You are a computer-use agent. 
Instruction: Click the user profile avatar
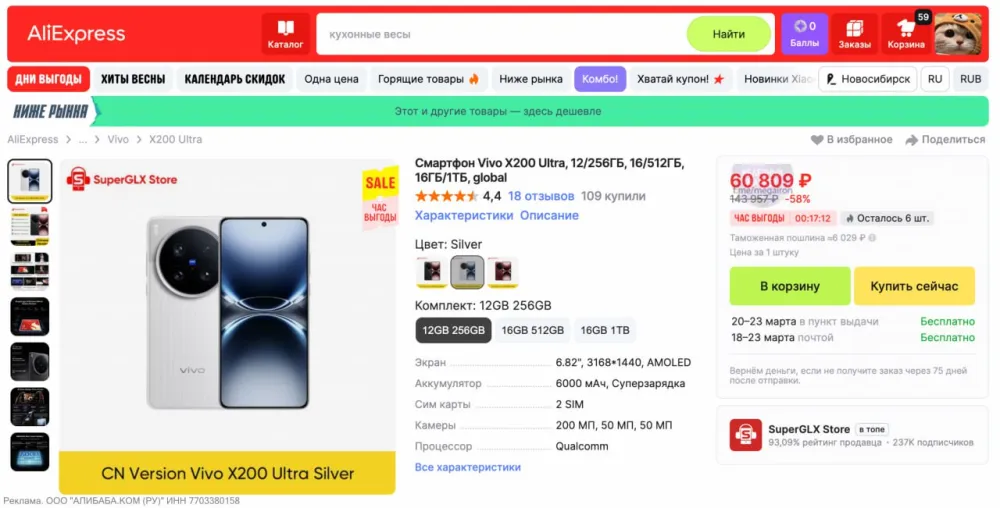(x=958, y=34)
